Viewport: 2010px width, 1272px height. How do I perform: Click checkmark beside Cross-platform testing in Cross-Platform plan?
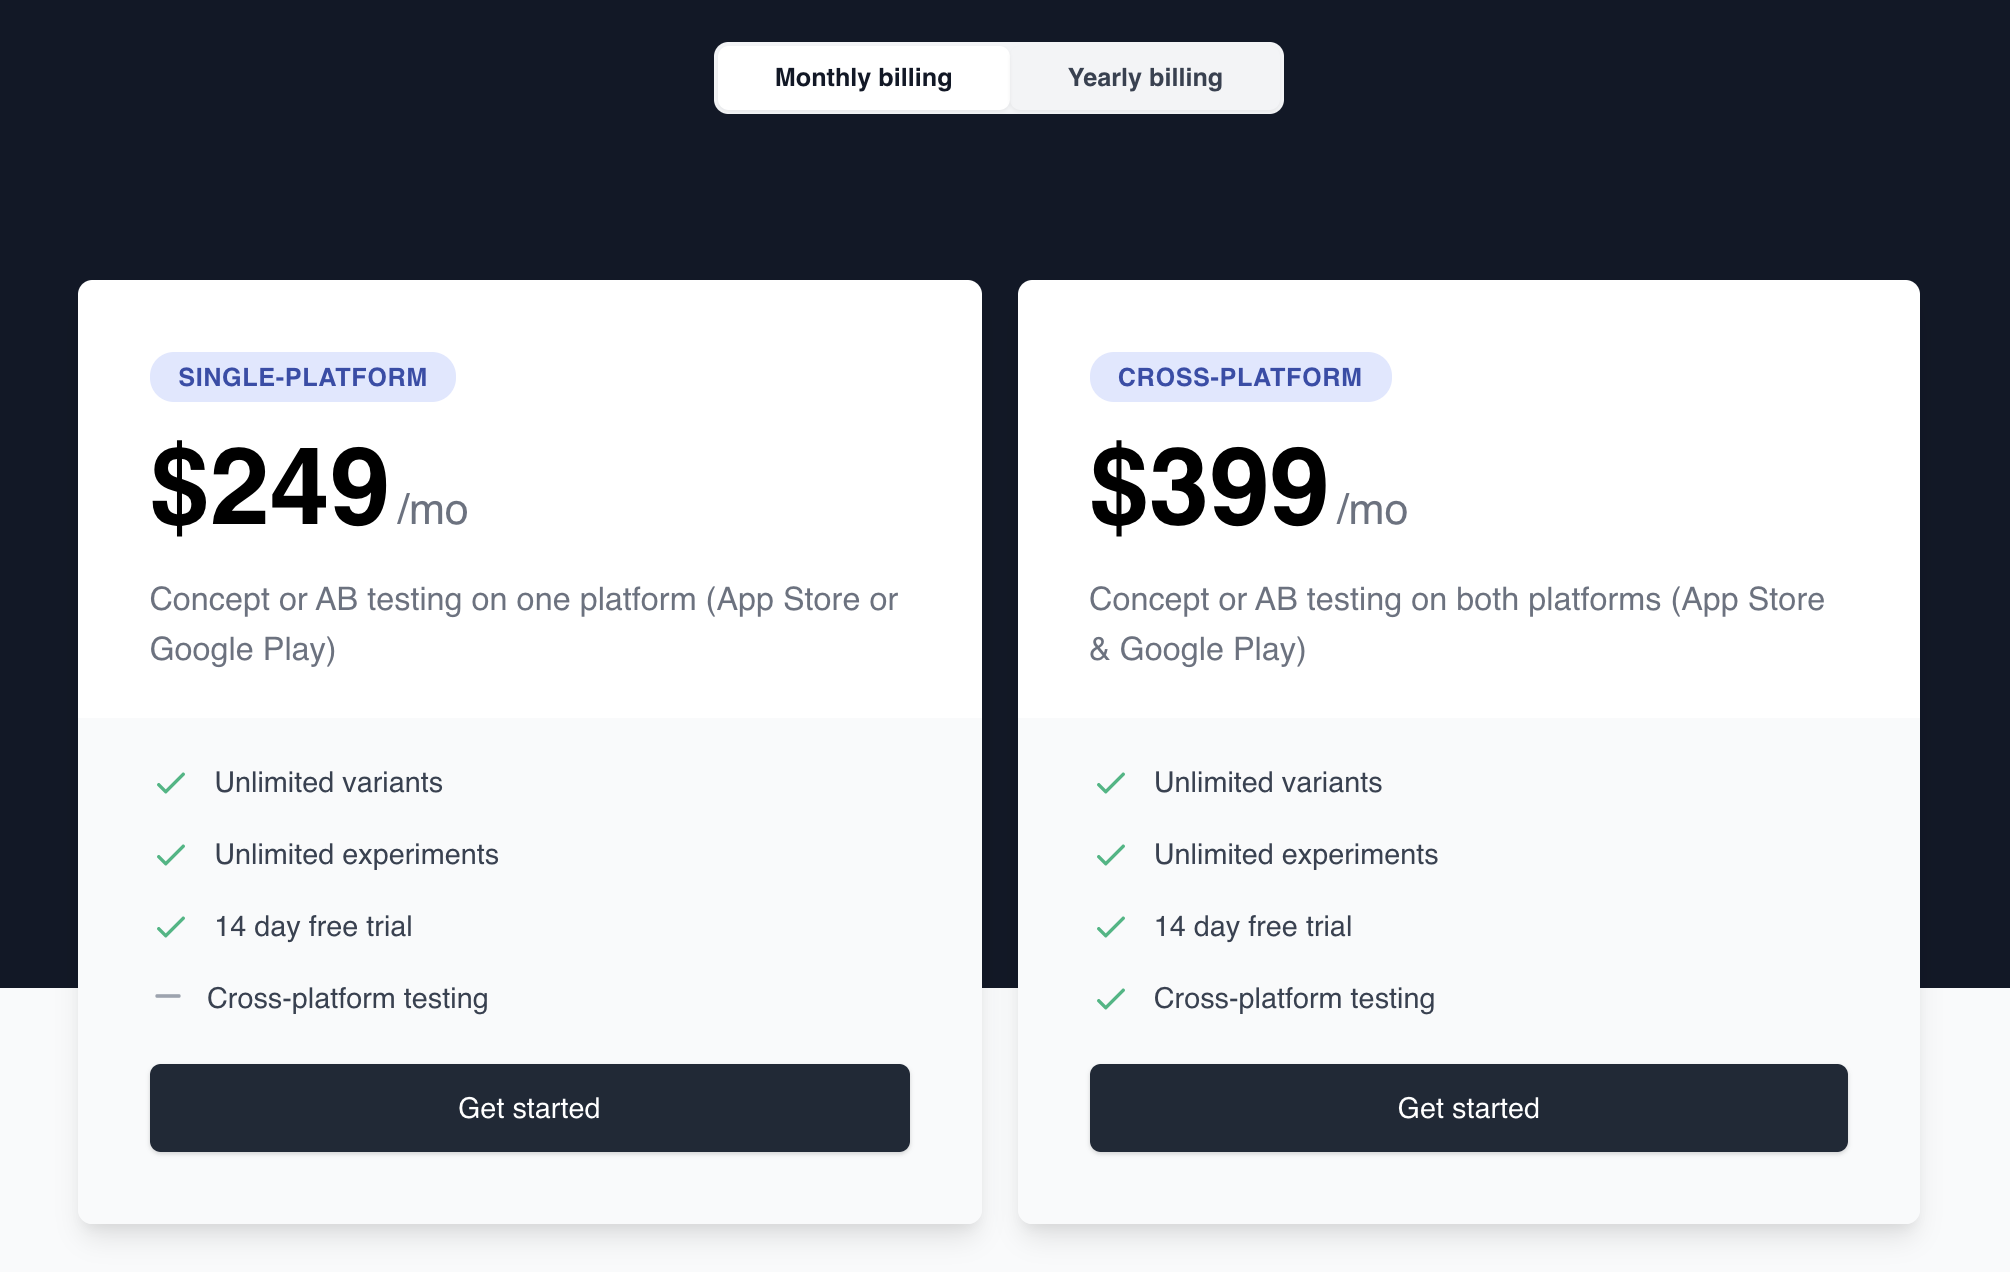pyautogui.click(x=1111, y=999)
